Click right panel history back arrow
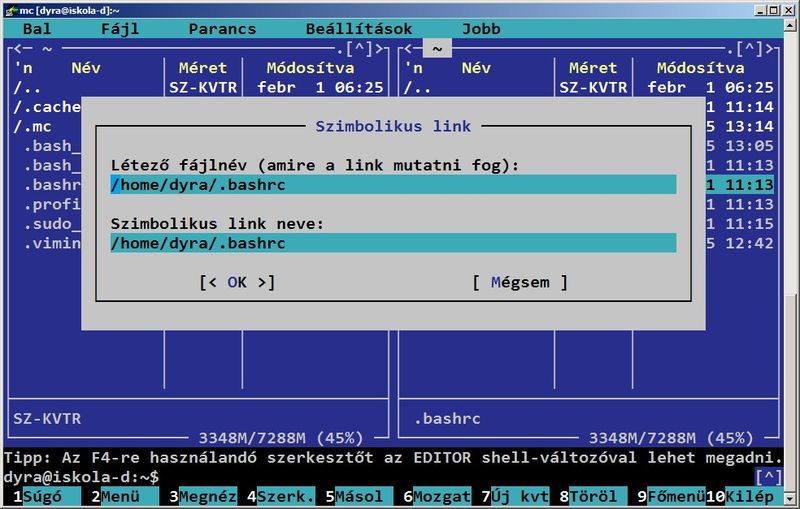 point(409,49)
